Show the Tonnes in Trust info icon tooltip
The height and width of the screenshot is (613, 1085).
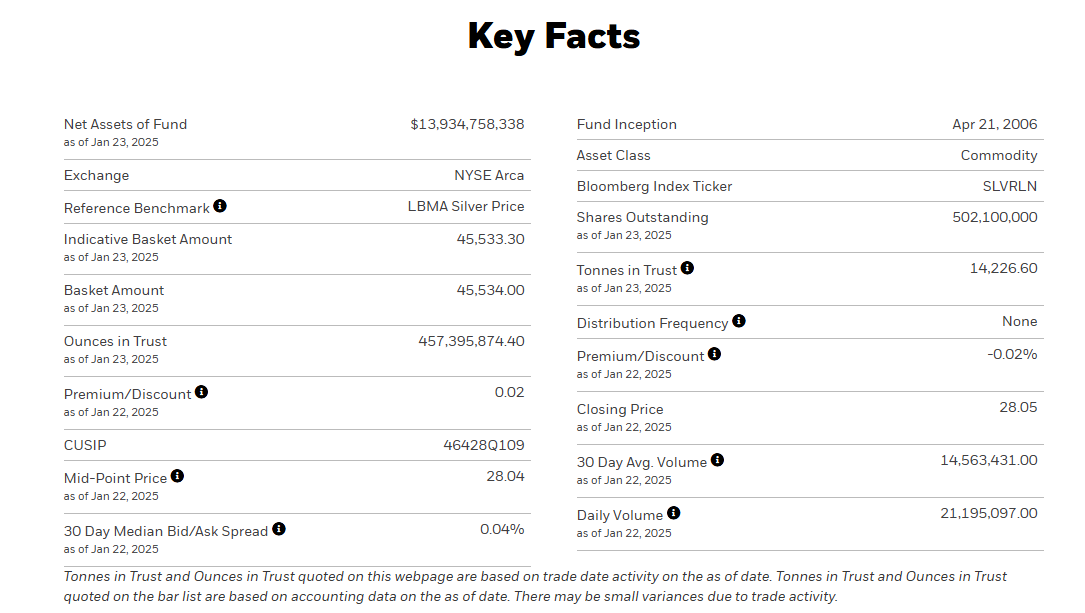pyautogui.click(x=687, y=268)
